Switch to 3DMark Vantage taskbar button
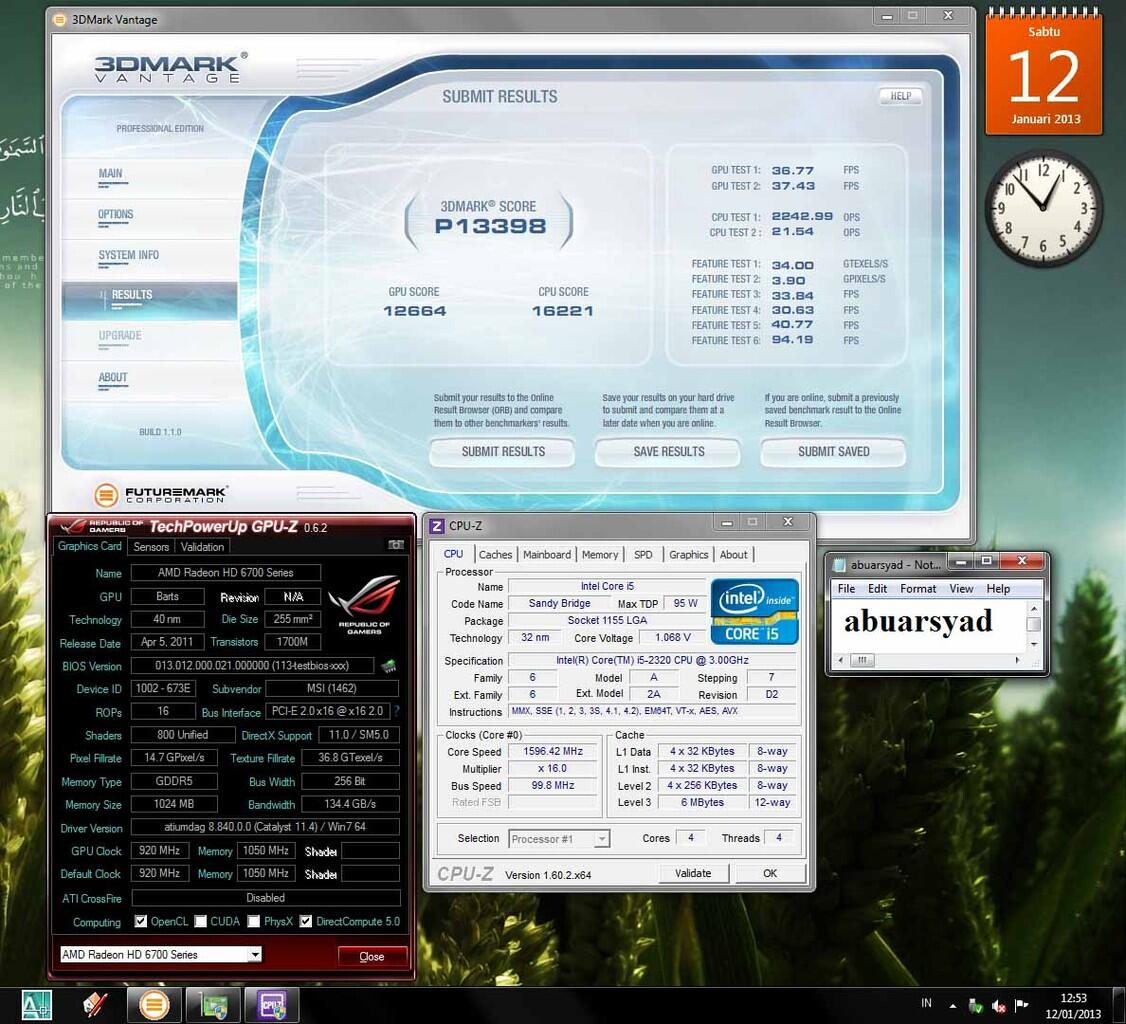This screenshot has height=1024, width=1126. [154, 1005]
